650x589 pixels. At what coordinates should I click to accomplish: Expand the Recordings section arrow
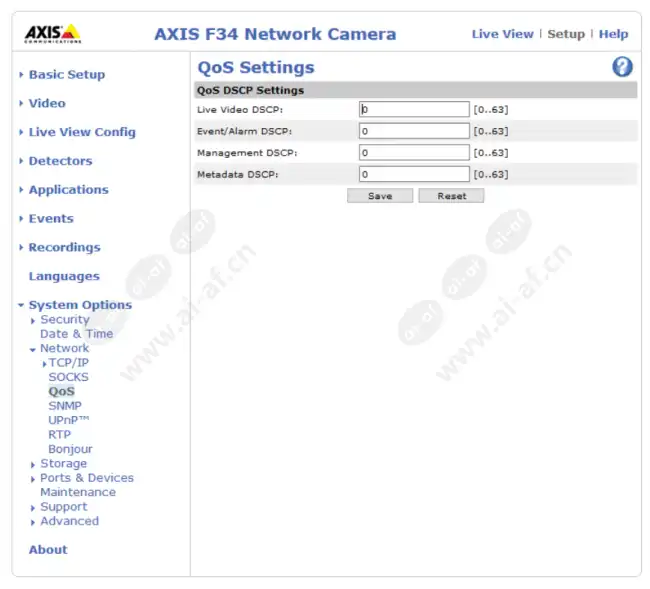pyautogui.click(x=21, y=247)
